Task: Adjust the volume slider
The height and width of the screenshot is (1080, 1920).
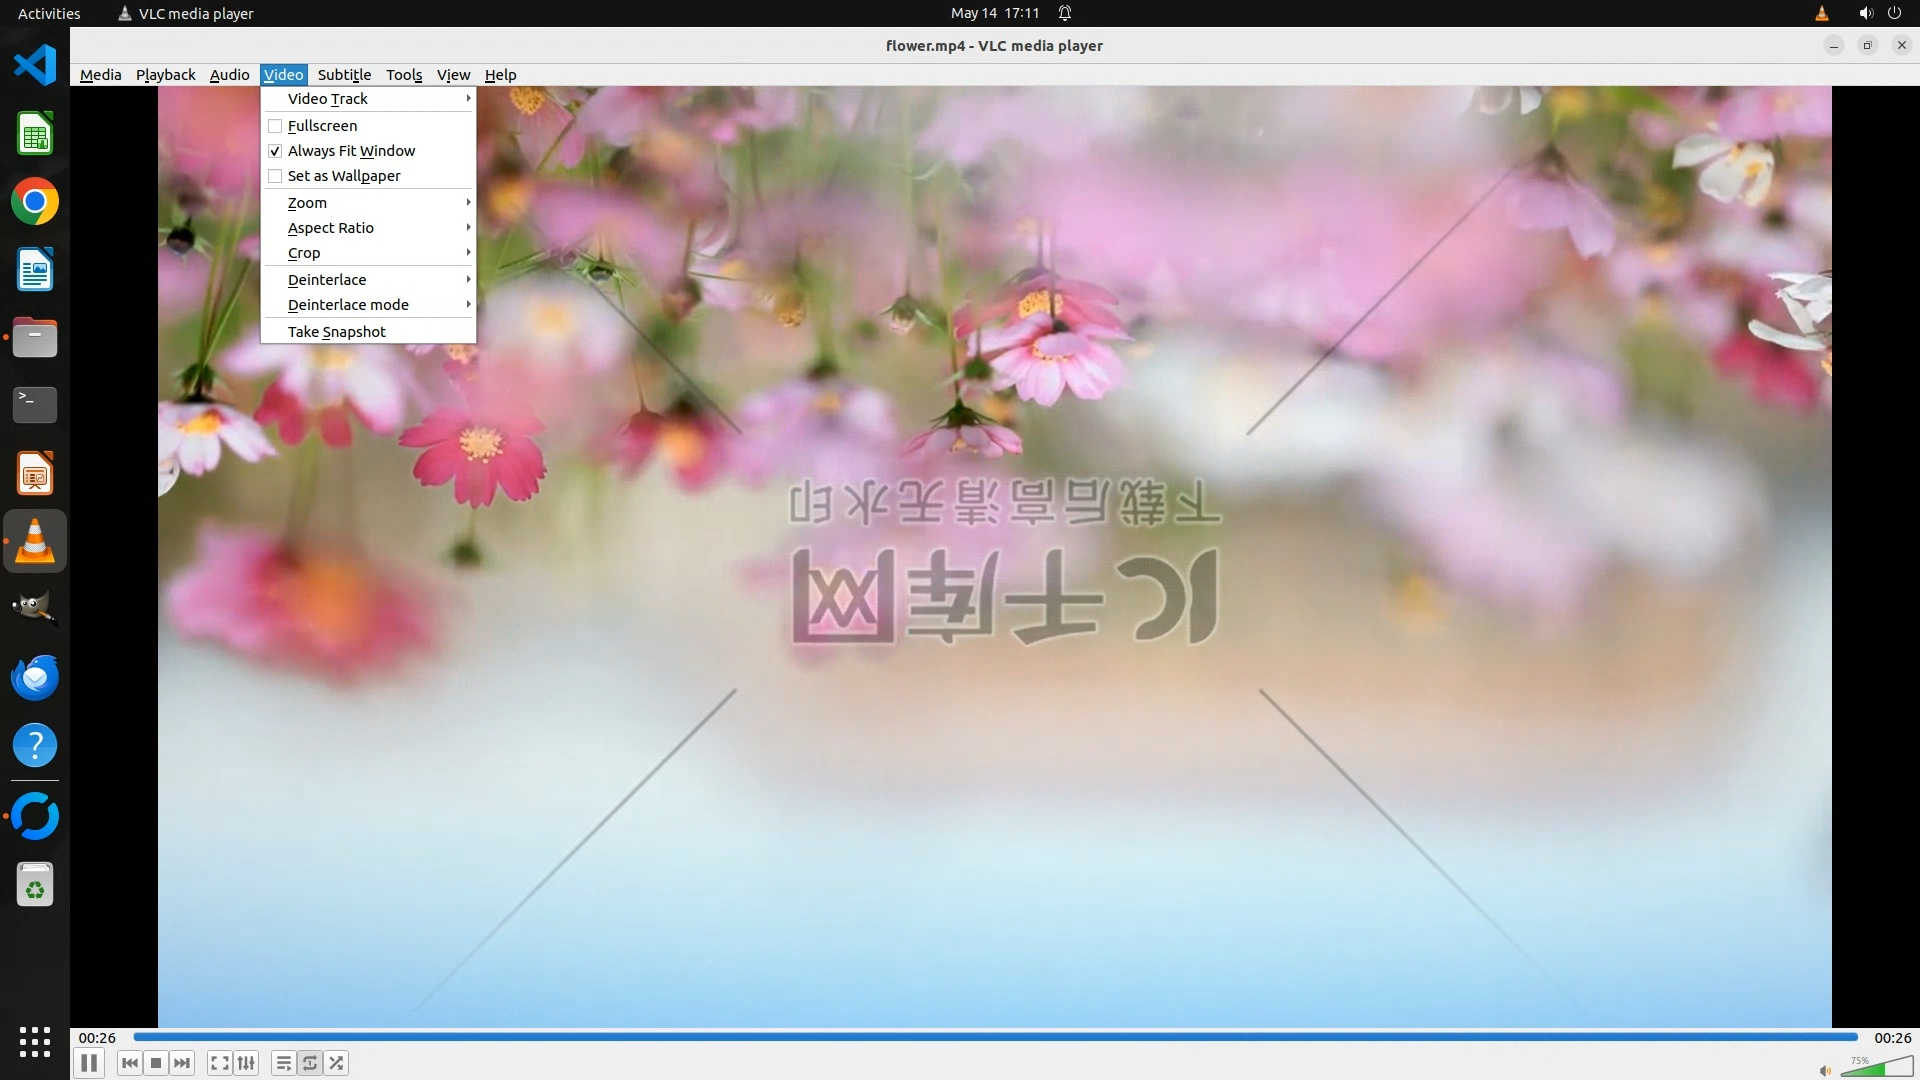Action: click(1877, 1067)
